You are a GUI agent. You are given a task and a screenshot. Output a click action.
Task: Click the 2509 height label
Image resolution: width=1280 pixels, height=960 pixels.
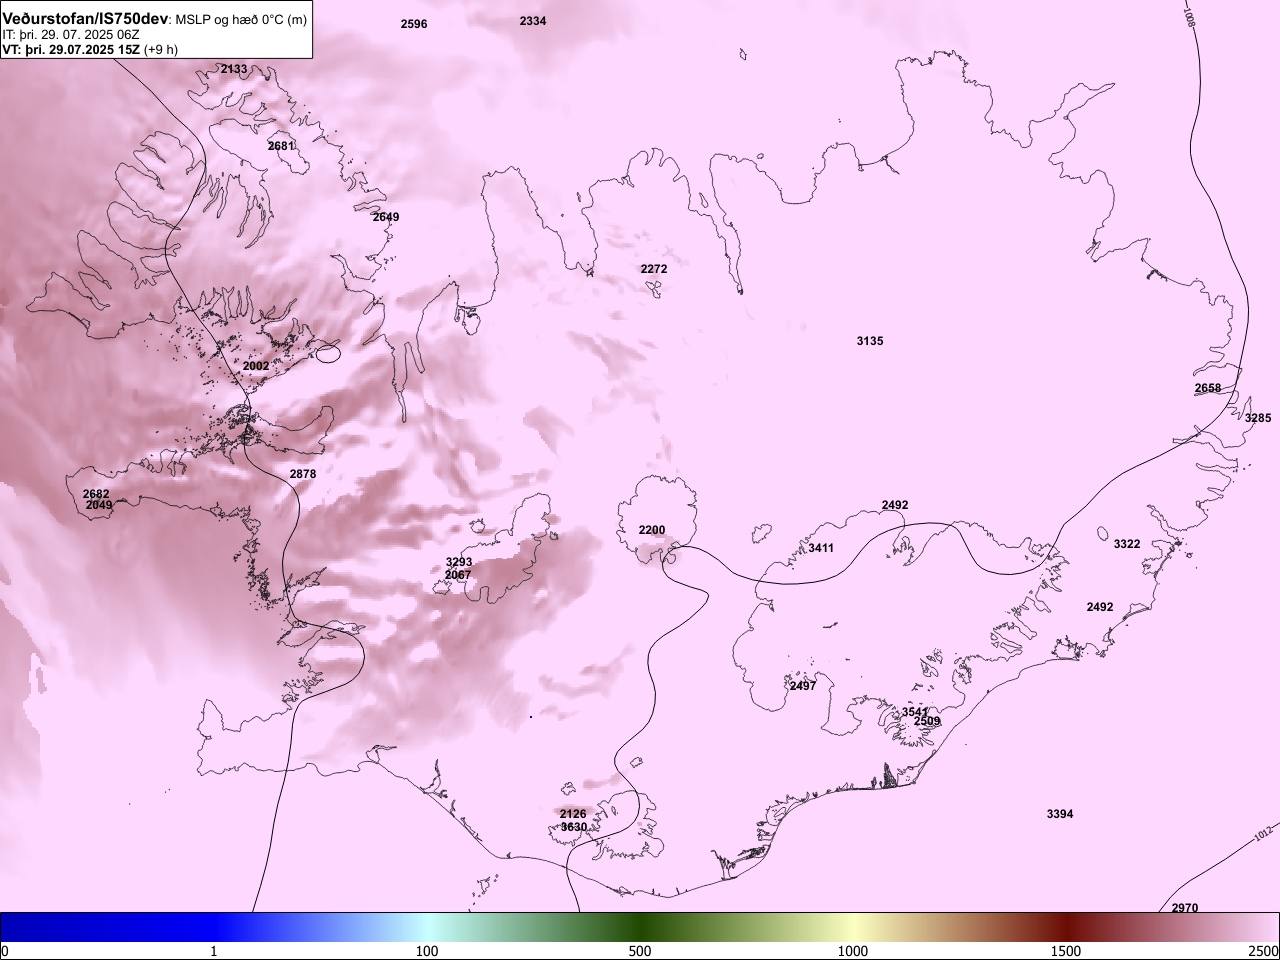click(927, 721)
